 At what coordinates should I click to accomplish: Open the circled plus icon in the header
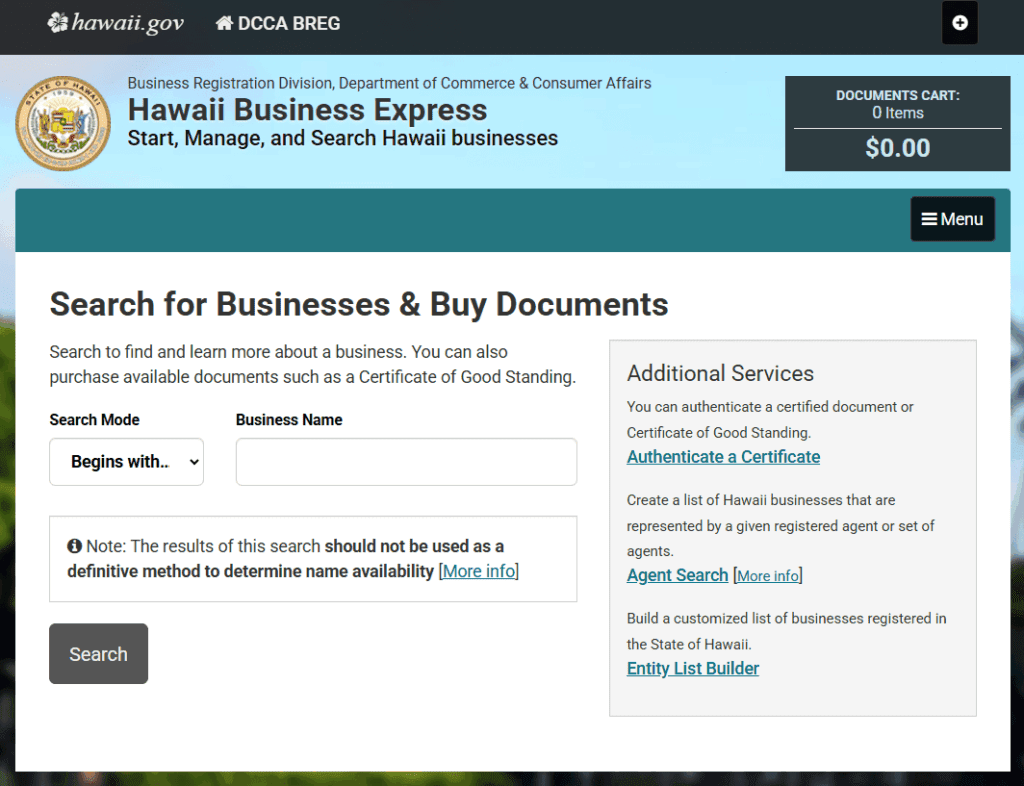tap(959, 22)
